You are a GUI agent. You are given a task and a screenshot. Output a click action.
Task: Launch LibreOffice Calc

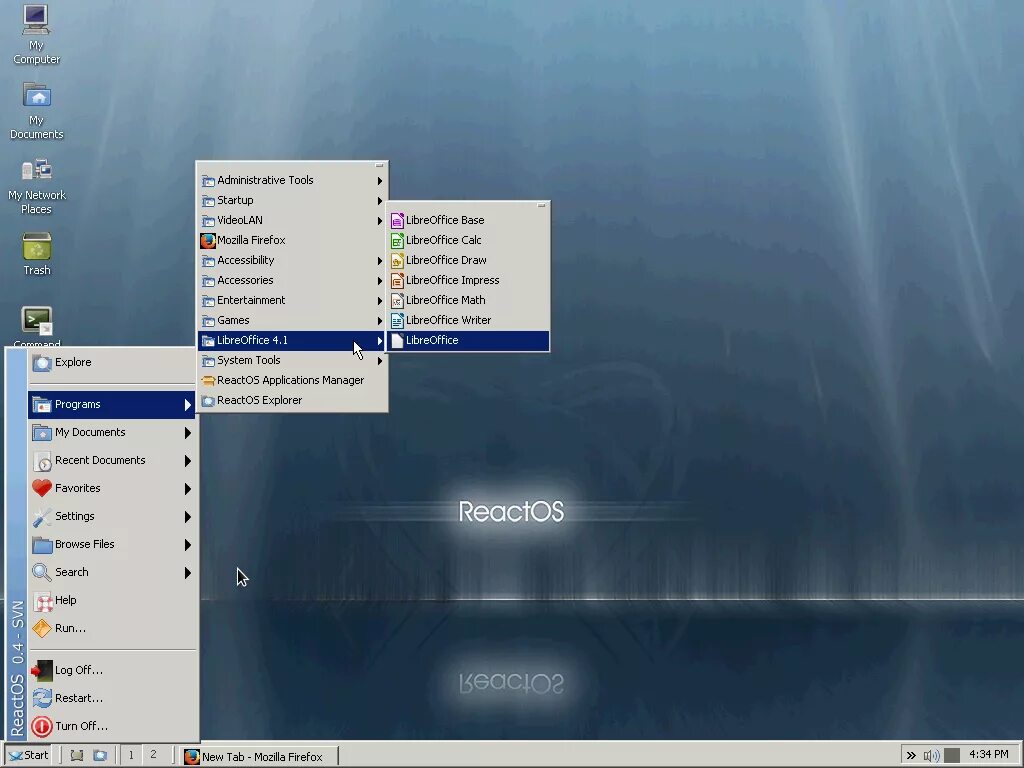click(468, 240)
